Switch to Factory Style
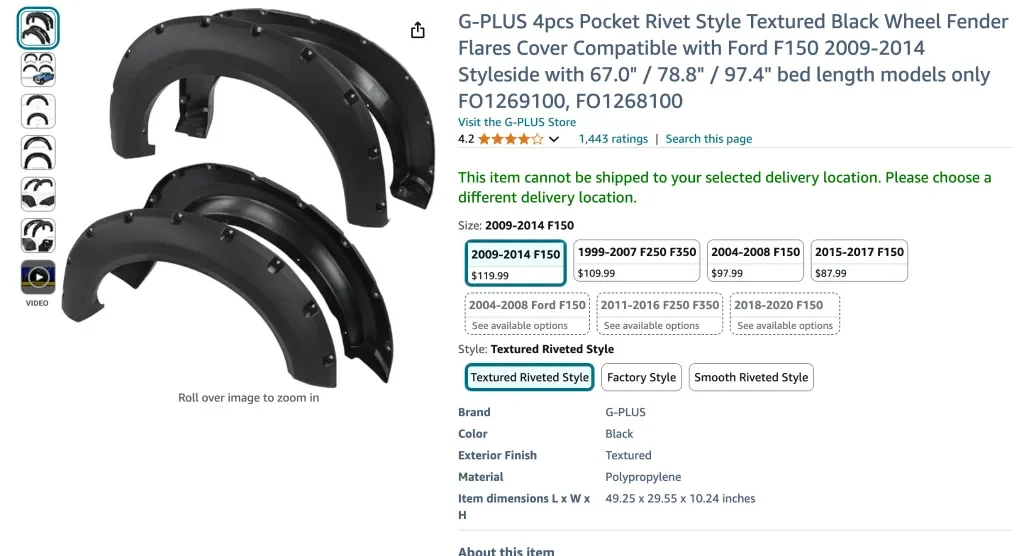The width and height of the screenshot is (1024, 556). point(641,377)
